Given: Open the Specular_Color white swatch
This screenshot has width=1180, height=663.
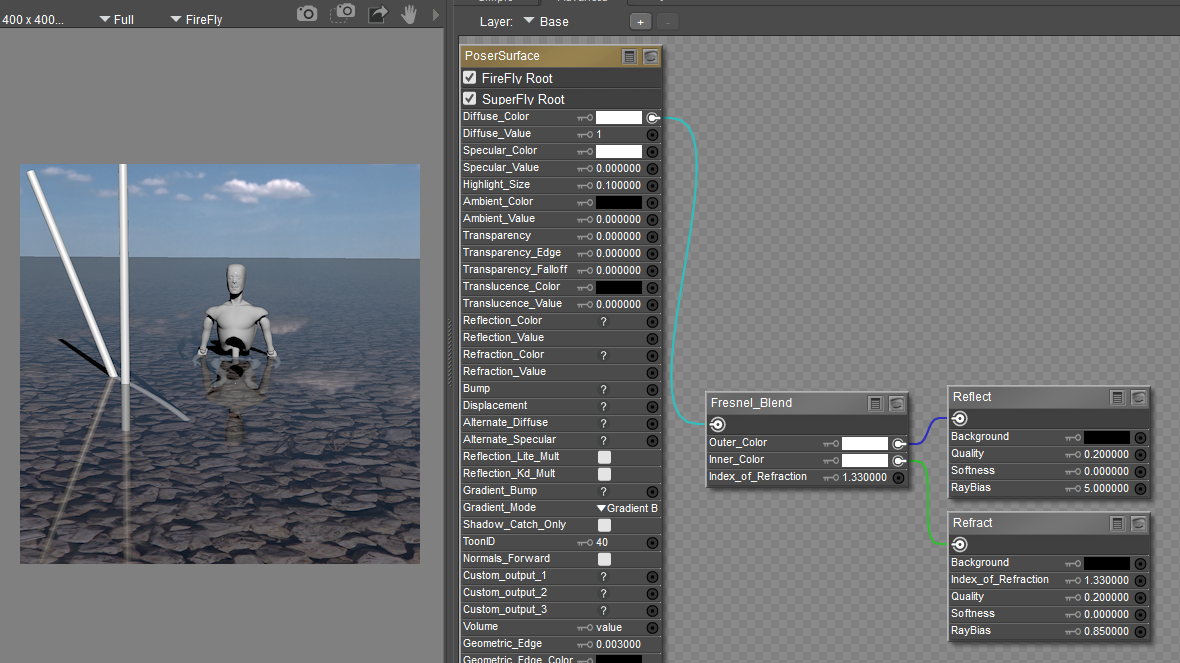Looking at the screenshot, I should point(618,151).
